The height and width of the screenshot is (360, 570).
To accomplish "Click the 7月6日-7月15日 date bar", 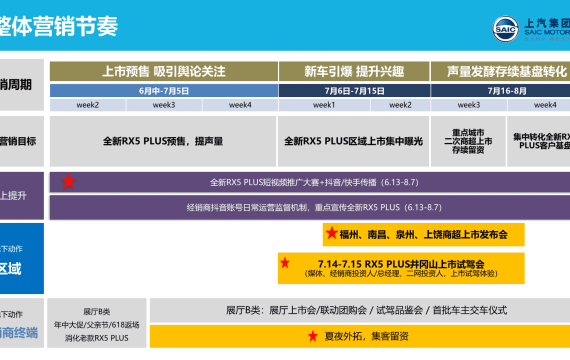I will click(354, 91).
